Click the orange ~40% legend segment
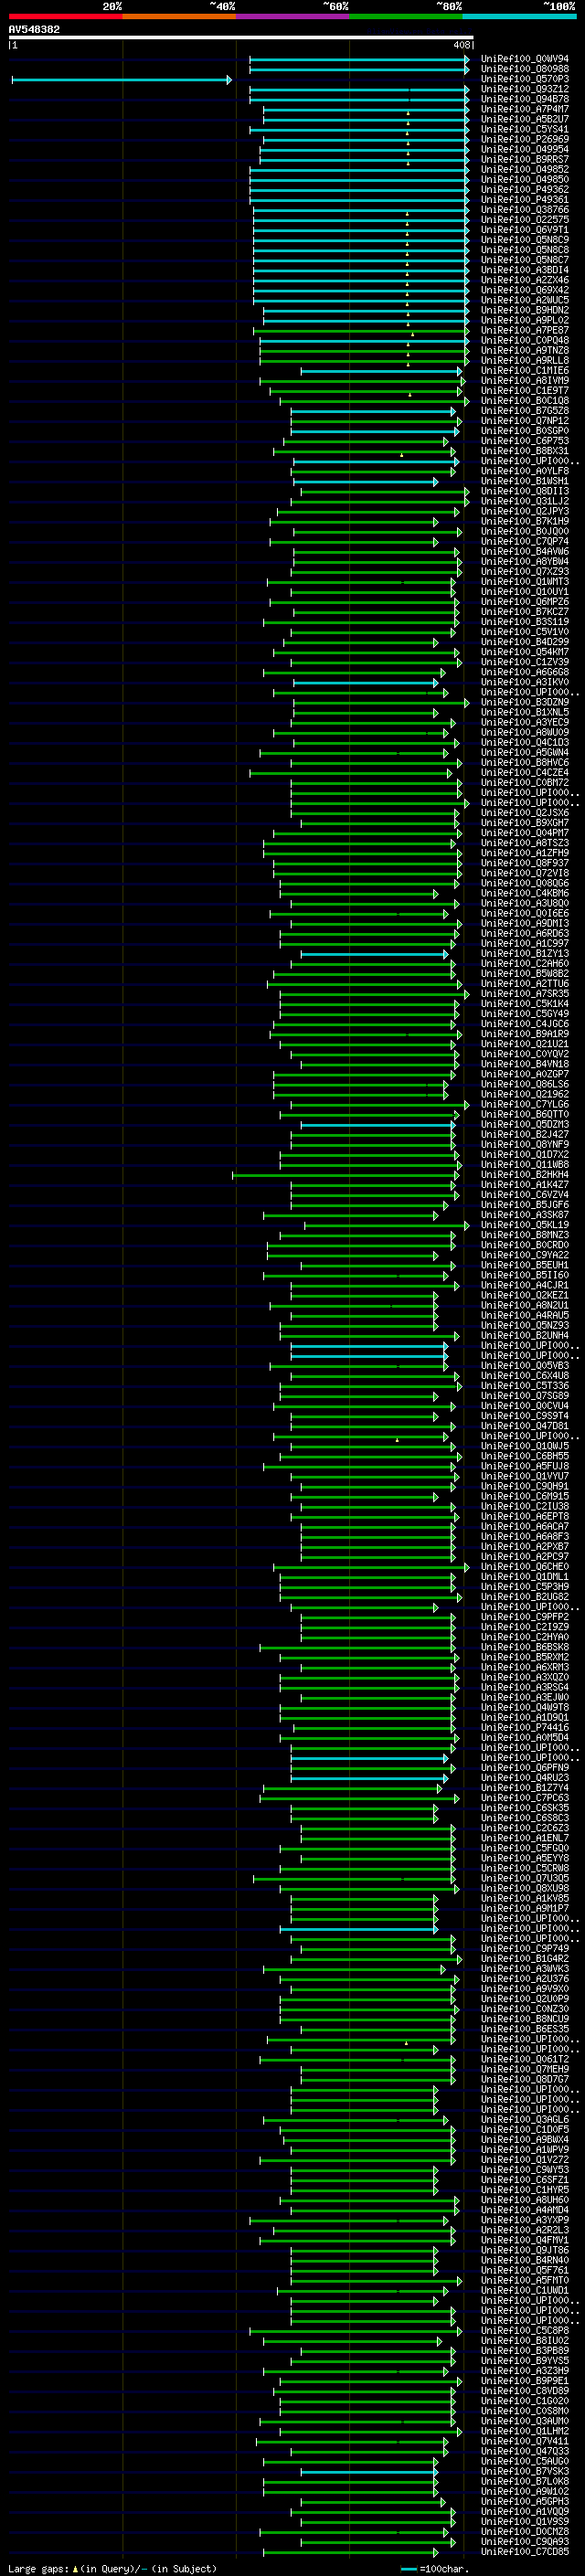The height and width of the screenshot is (2576, 585). coord(179,16)
